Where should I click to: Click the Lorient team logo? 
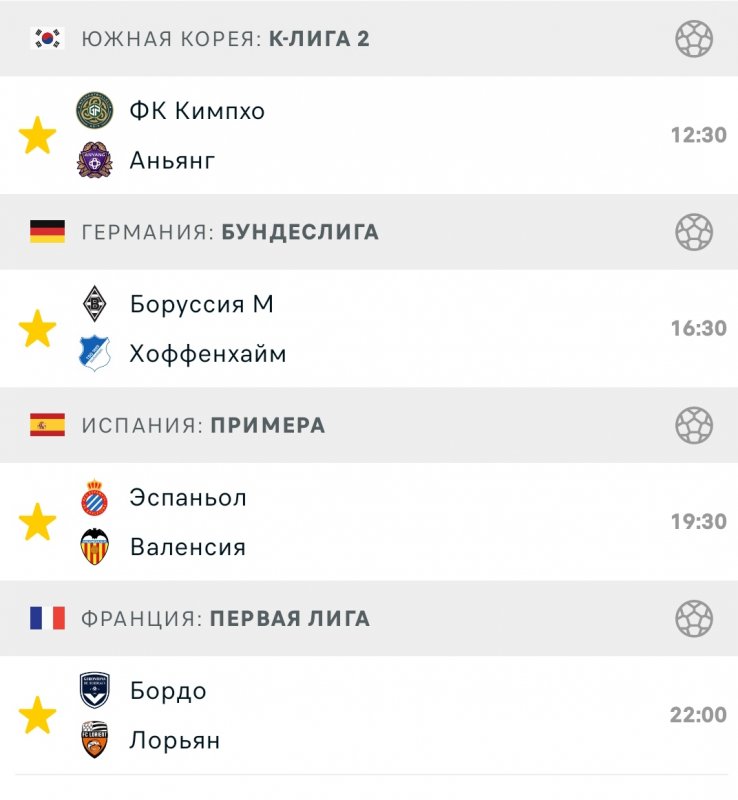[x=95, y=740]
